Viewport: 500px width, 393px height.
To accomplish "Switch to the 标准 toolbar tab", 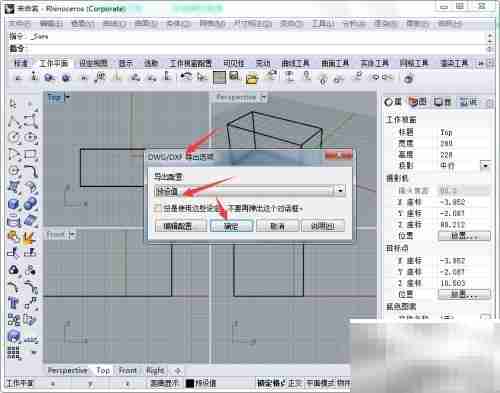I will pyautogui.click(x=21, y=63).
